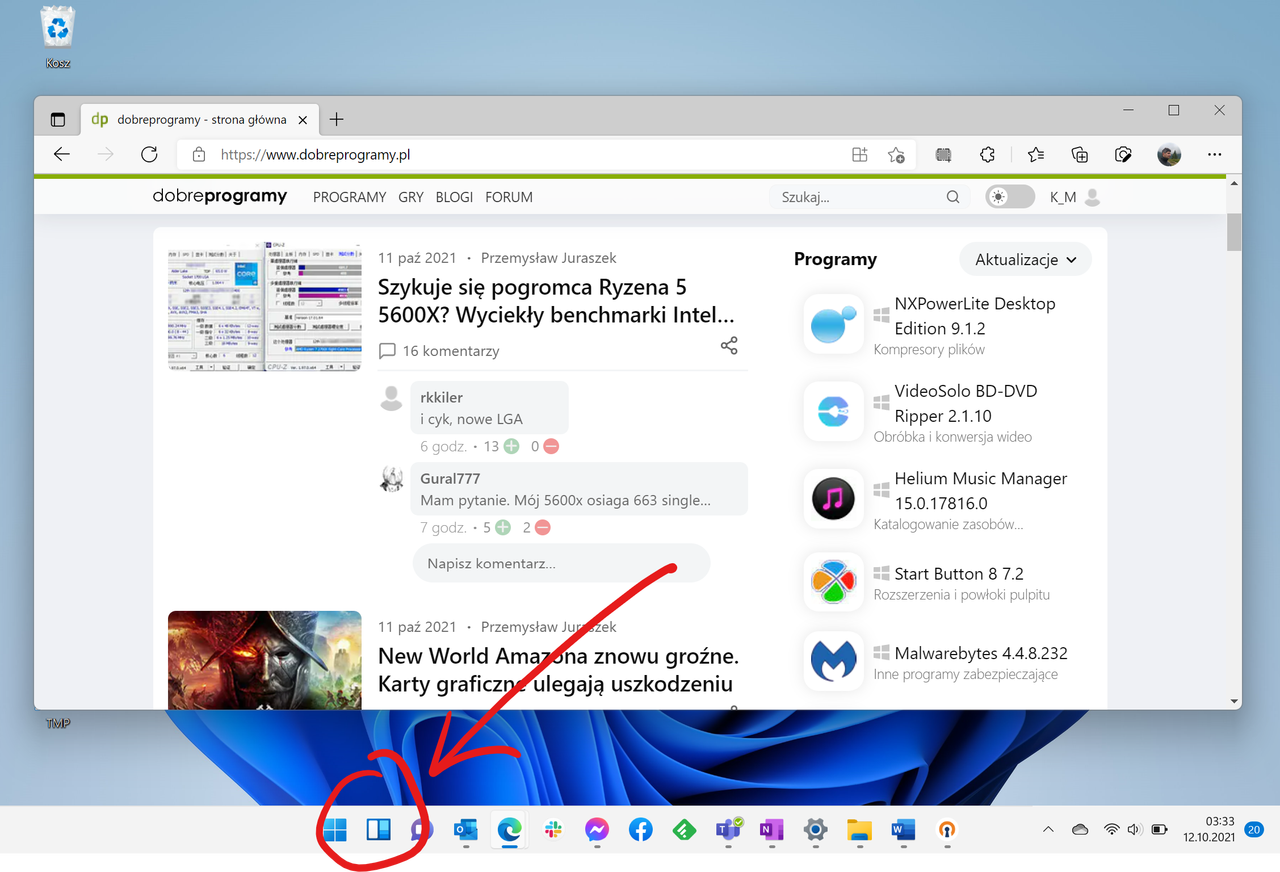1280x872 pixels.
Task: Add this page to favorites star
Action: point(896,155)
